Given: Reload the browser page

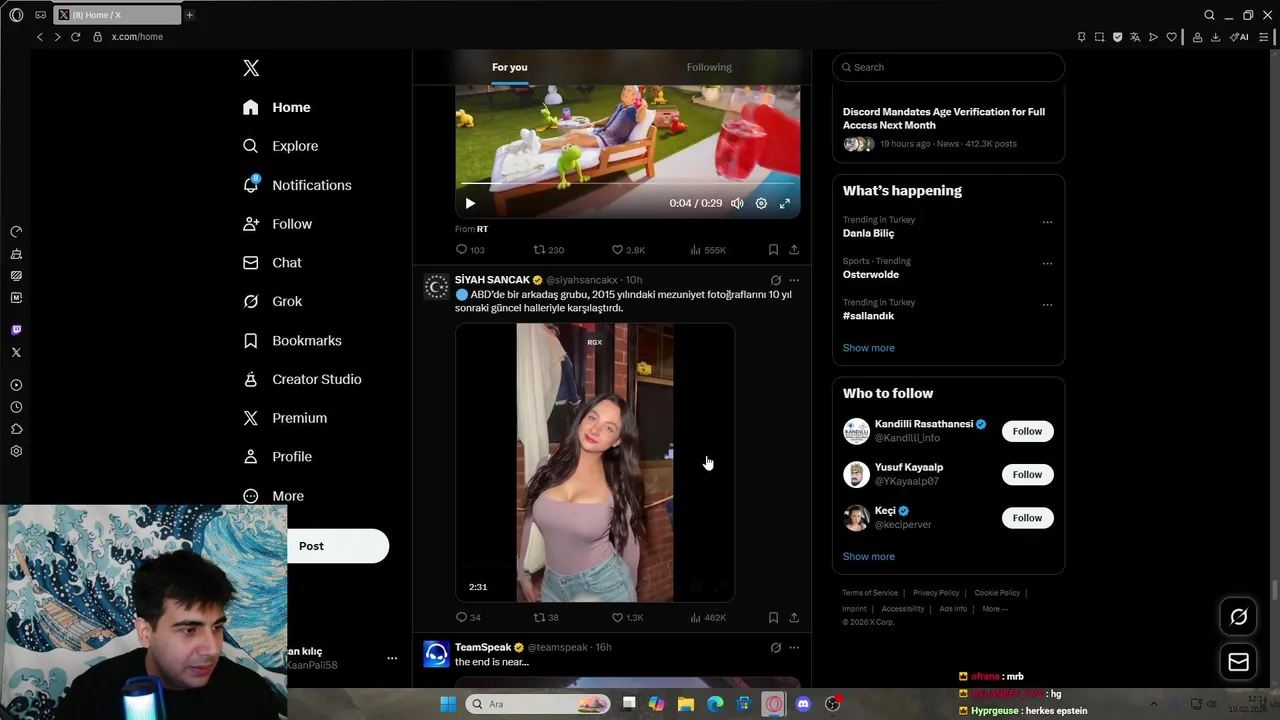Looking at the screenshot, I should click(75, 37).
